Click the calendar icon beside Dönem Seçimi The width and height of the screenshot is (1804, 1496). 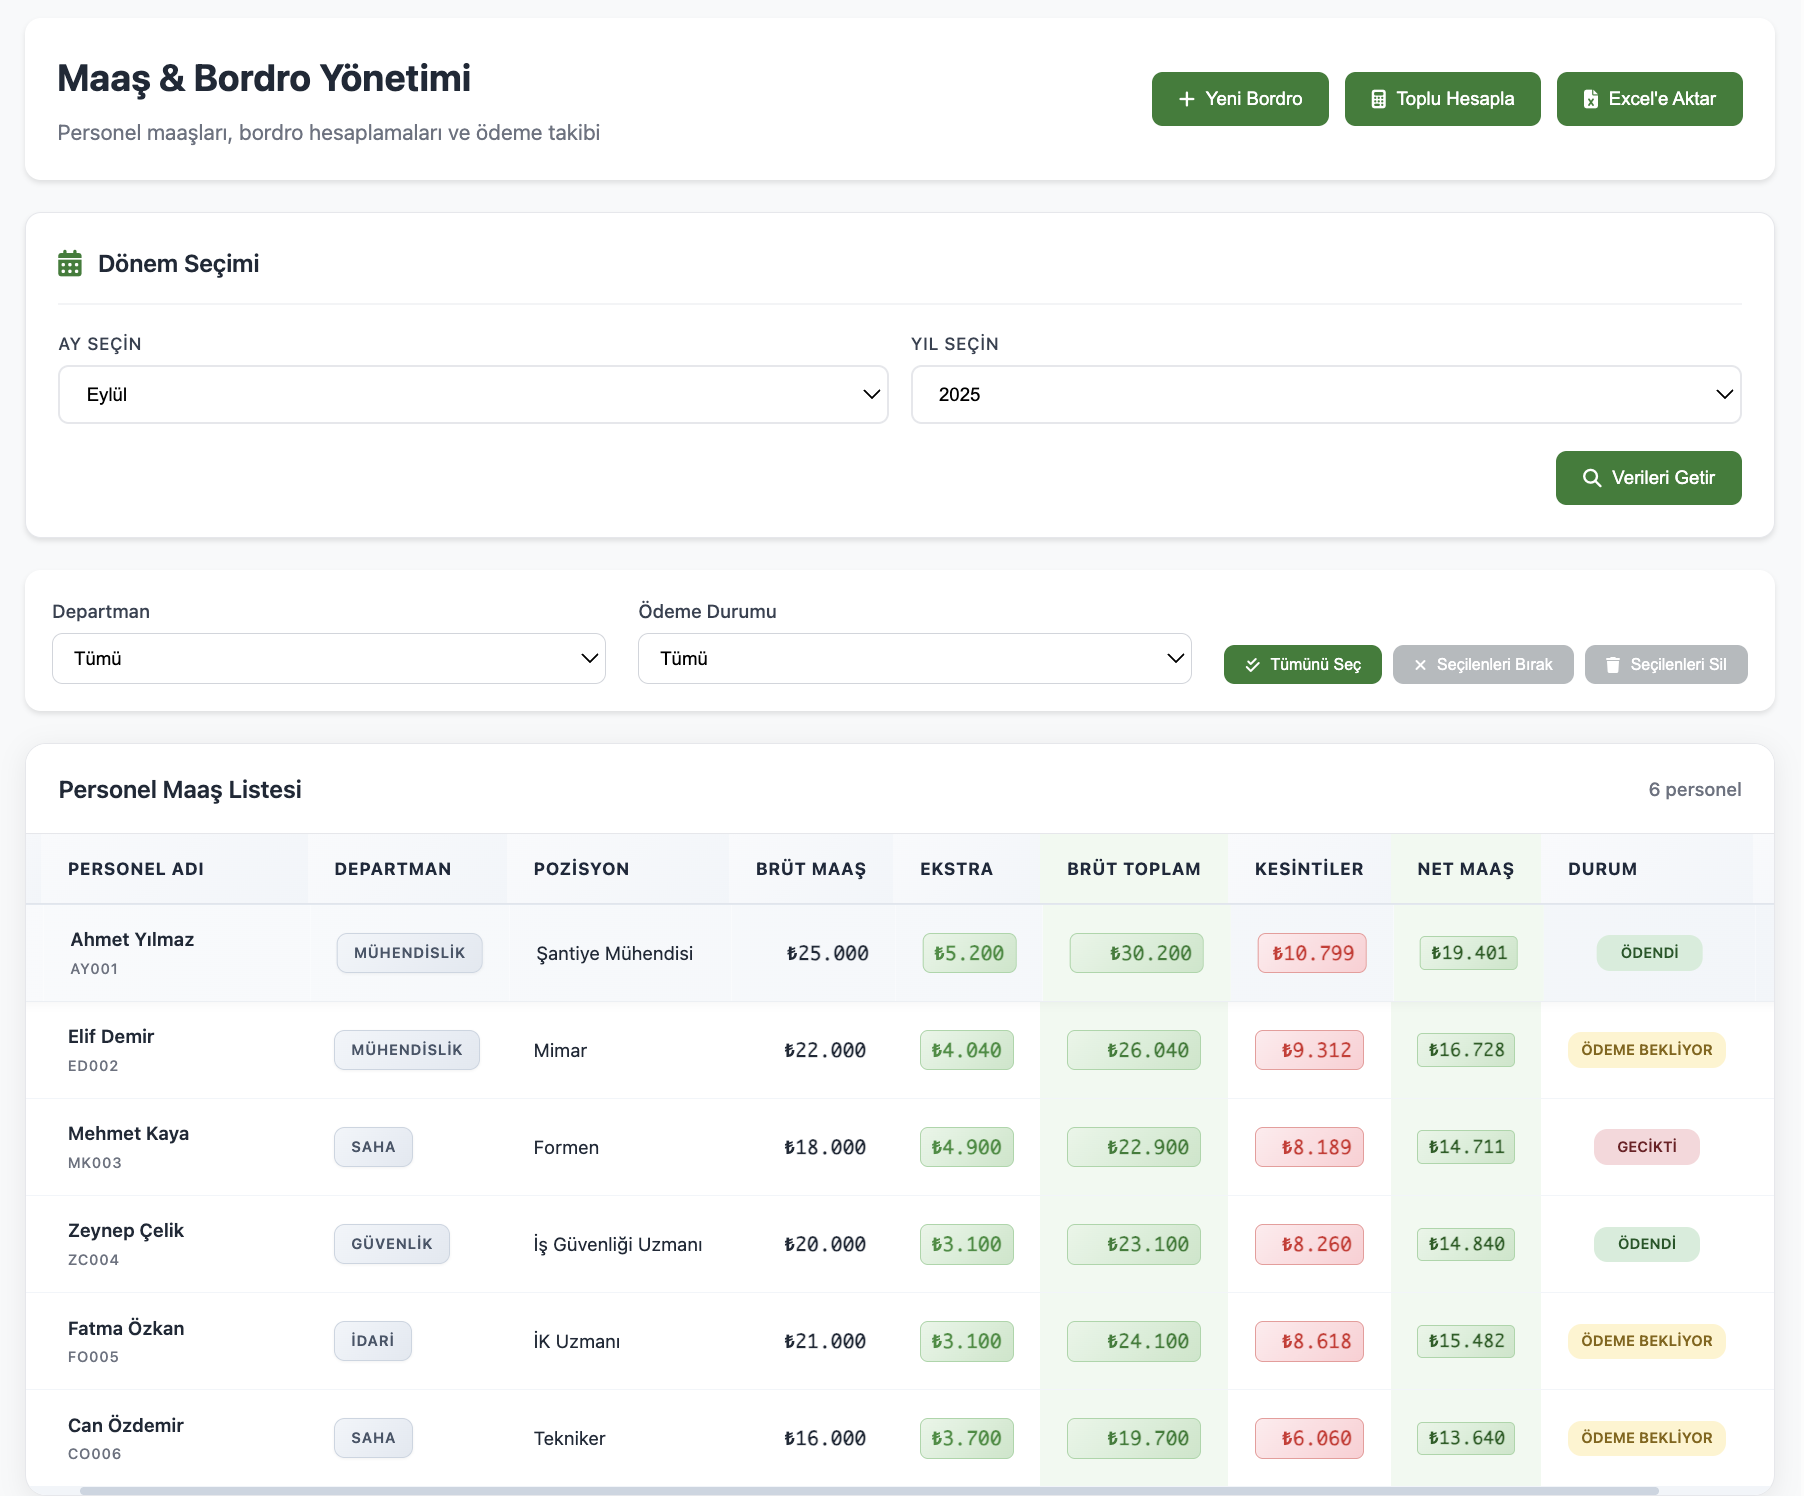tap(70, 264)
